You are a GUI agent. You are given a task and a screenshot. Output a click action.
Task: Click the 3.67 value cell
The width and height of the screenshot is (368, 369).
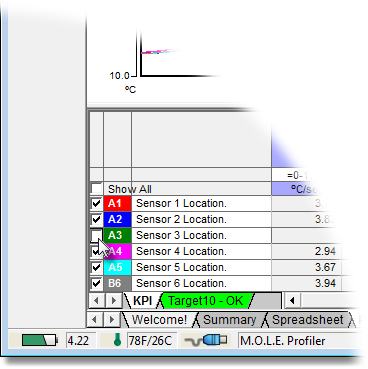tap(307, 267)
